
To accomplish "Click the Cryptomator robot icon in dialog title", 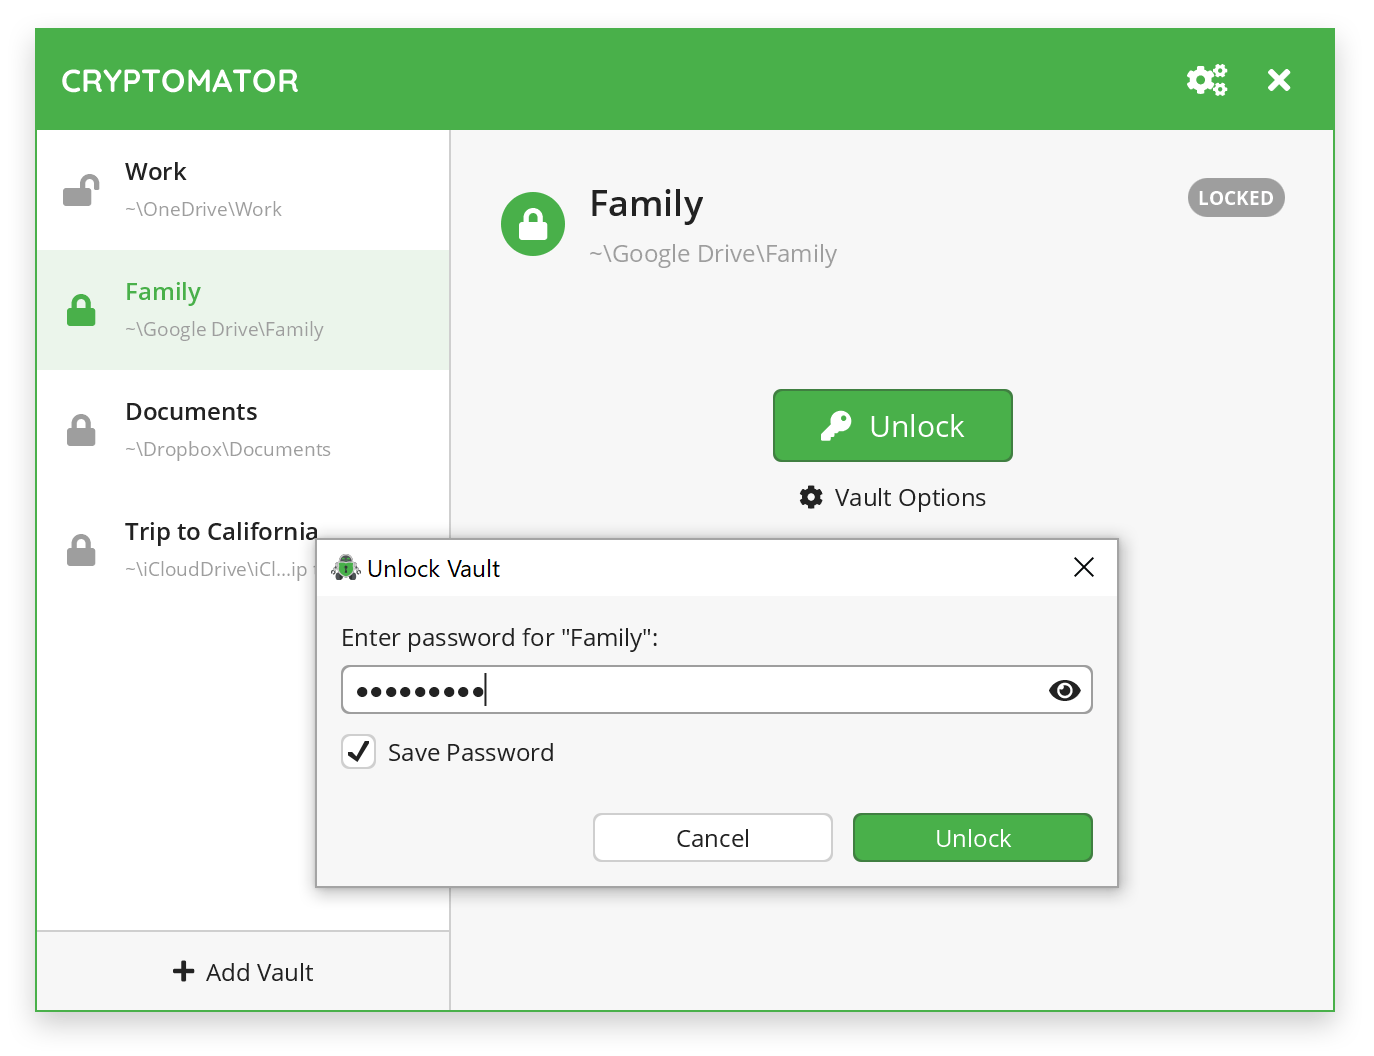I will point(346,568).
